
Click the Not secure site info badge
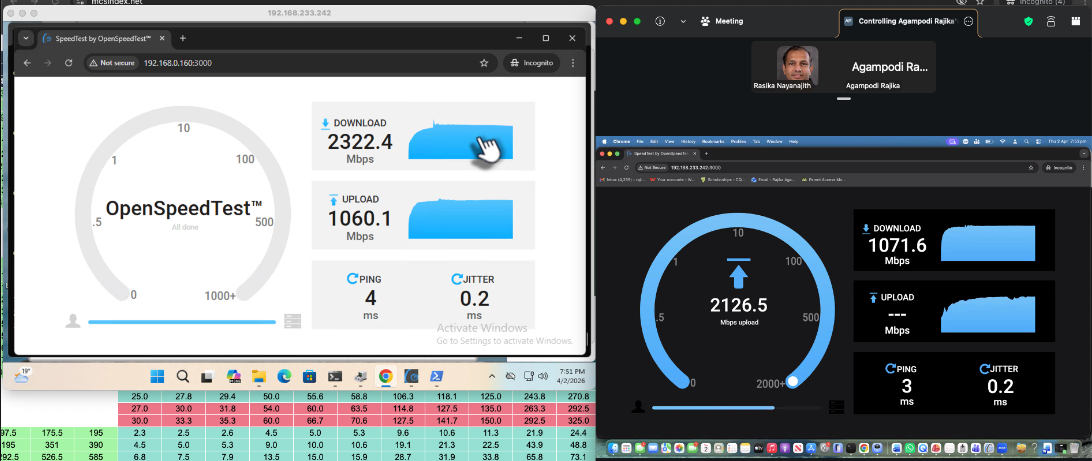point(112,63)
